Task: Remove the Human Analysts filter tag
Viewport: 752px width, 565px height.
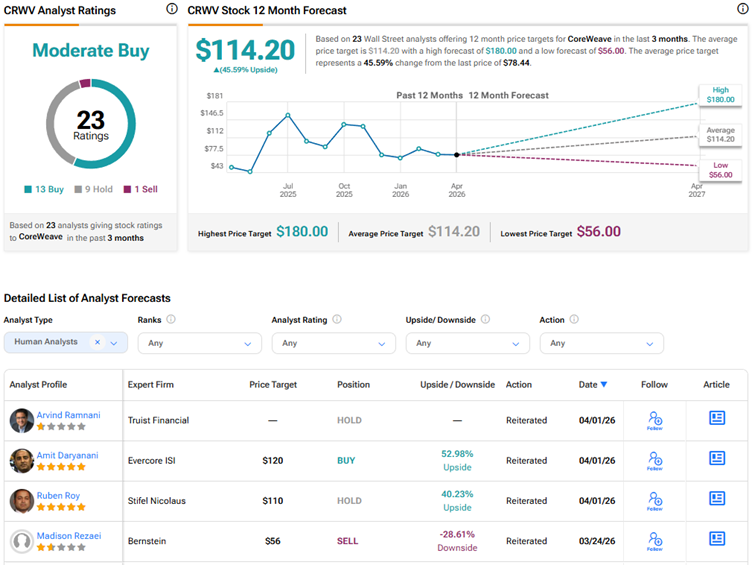Action: click(98, 342)
